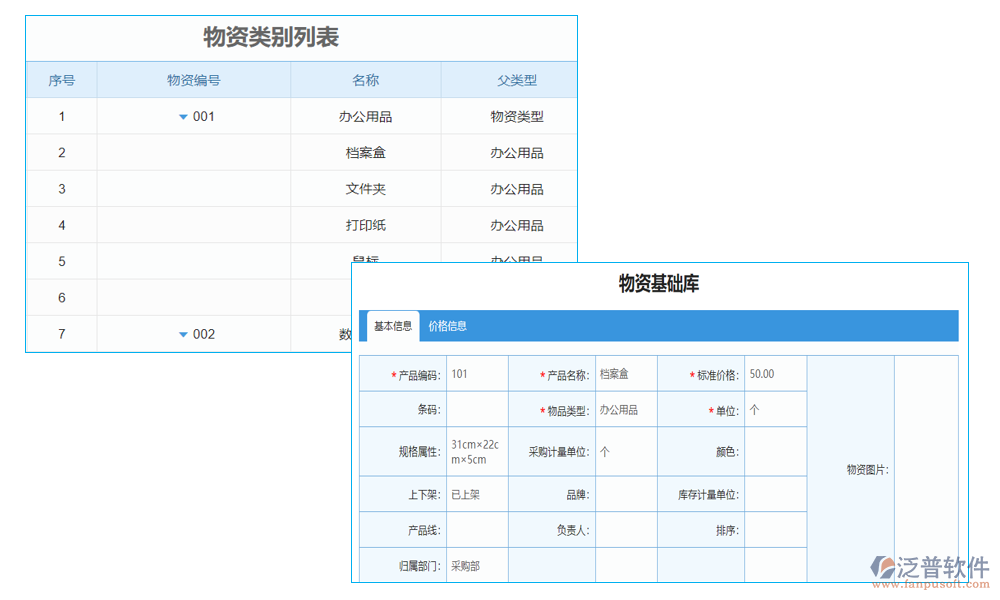The image size is (1000, 600).
Task: Edit the 产品编码 field showing 101
Action: point(477,372)
